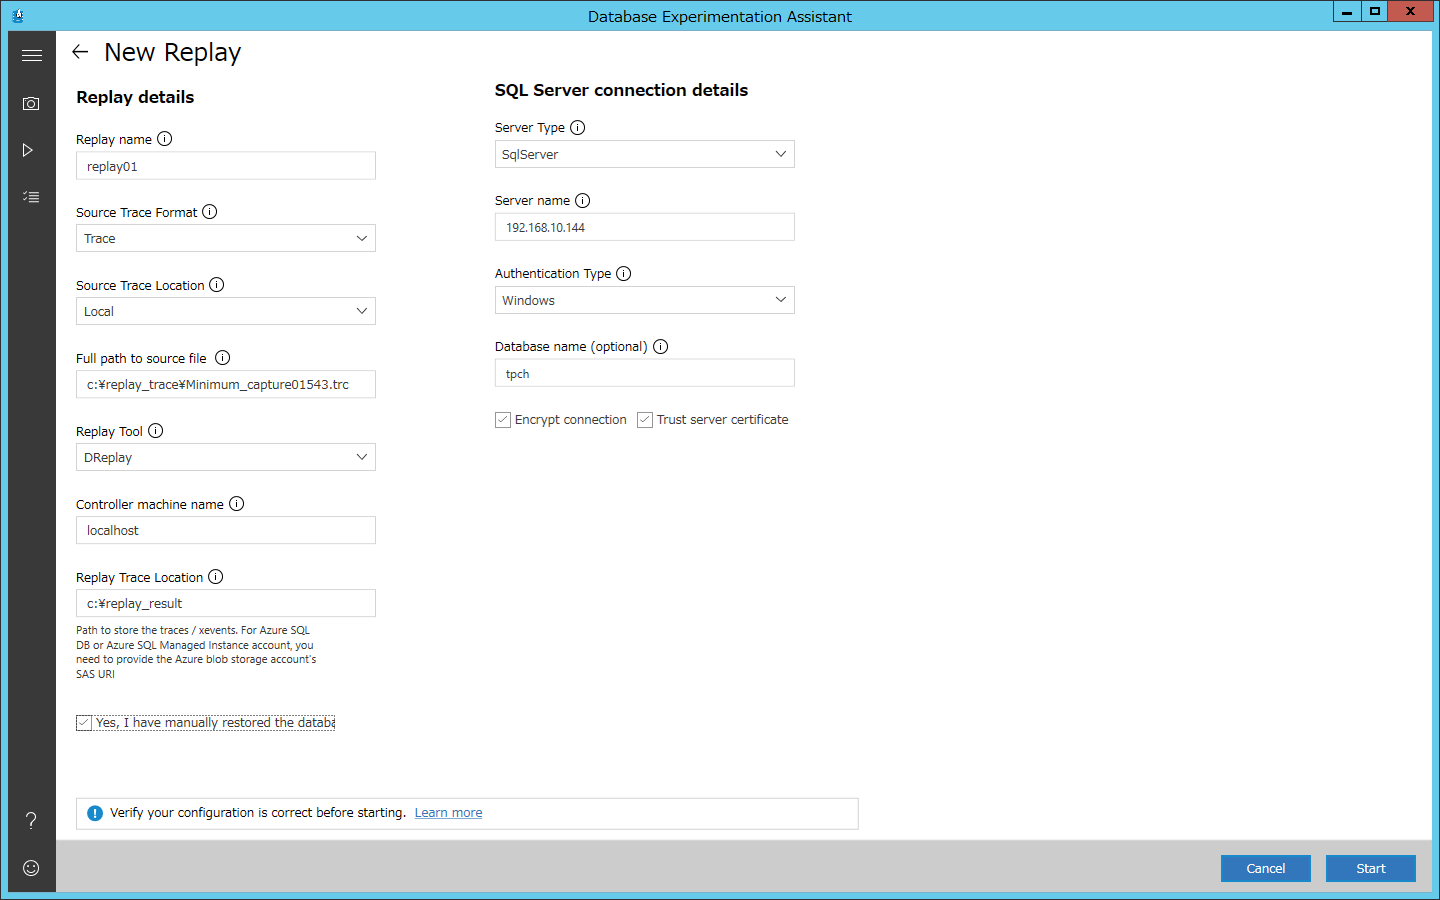The width and height of the screenshot is (1440, 900).
Task: Minimize the Database Experimentation Assistant window
Action: click(1347, 12)
